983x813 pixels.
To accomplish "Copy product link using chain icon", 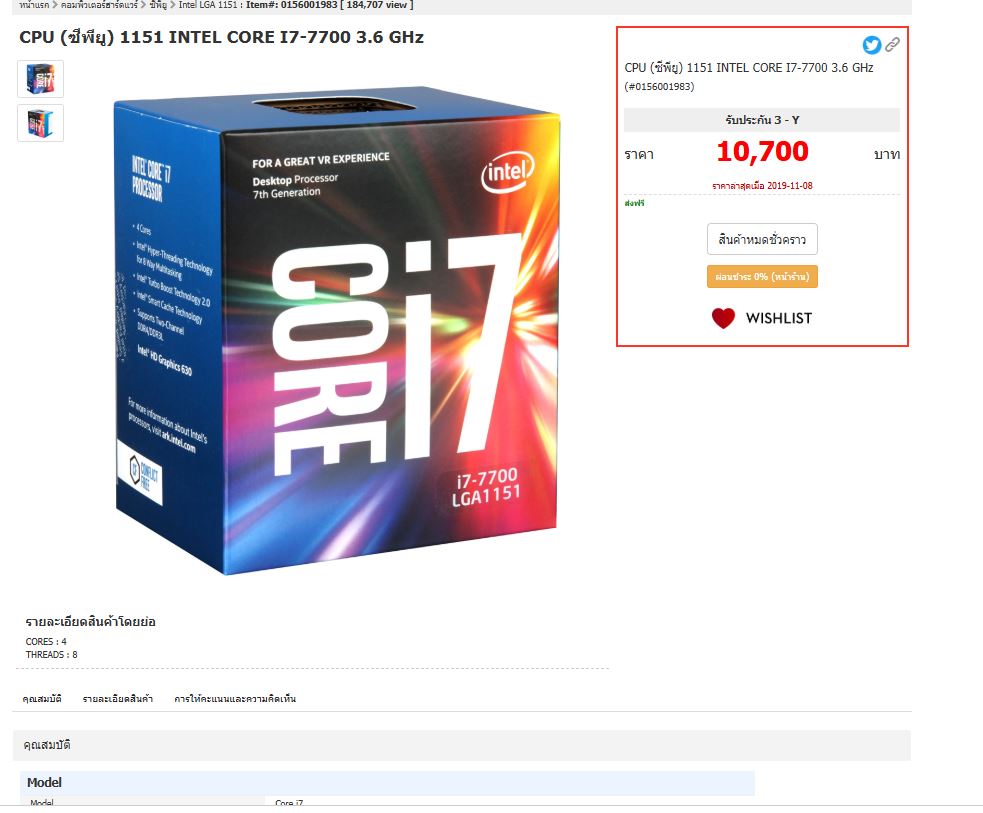I will pos(892,44).
